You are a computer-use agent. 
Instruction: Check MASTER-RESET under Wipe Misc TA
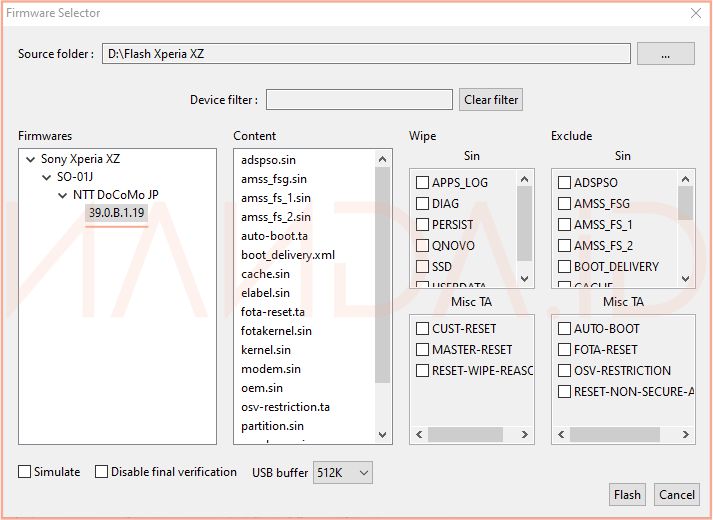pyautogui.click(x=423, y=350)
